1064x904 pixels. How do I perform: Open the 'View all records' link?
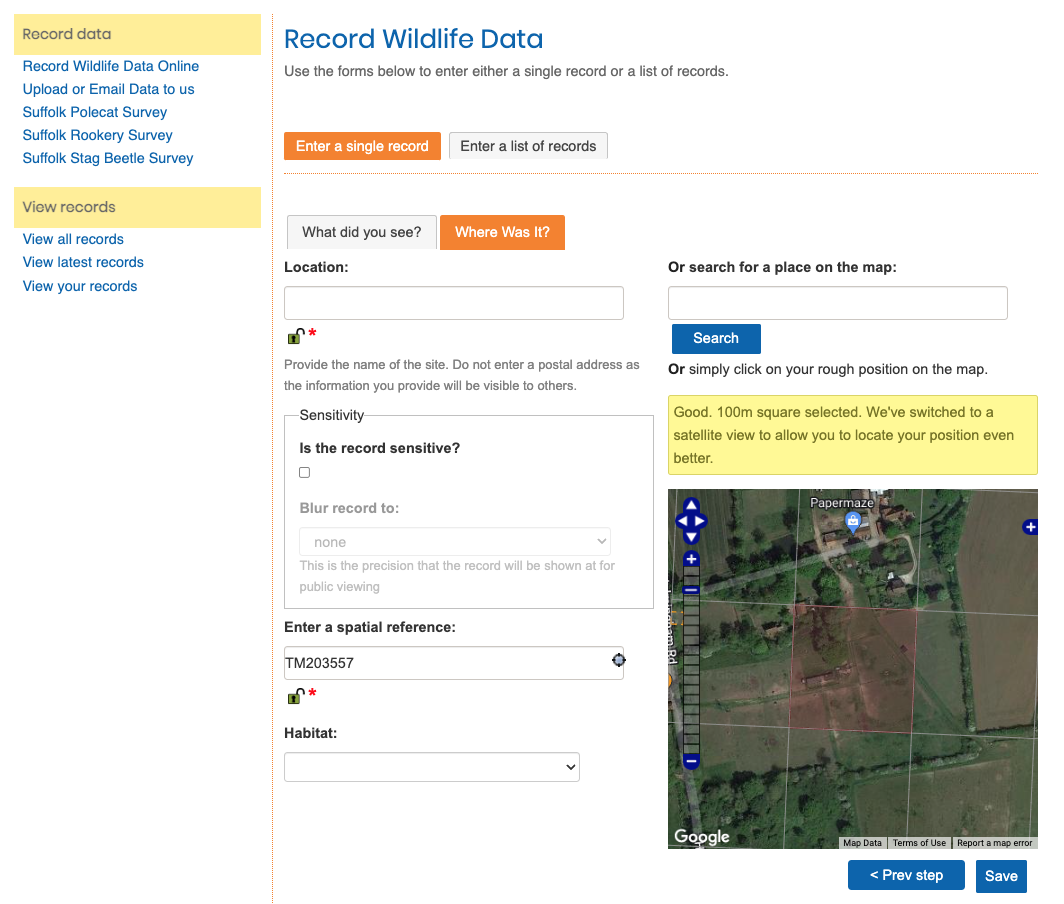tap(73, 239)
